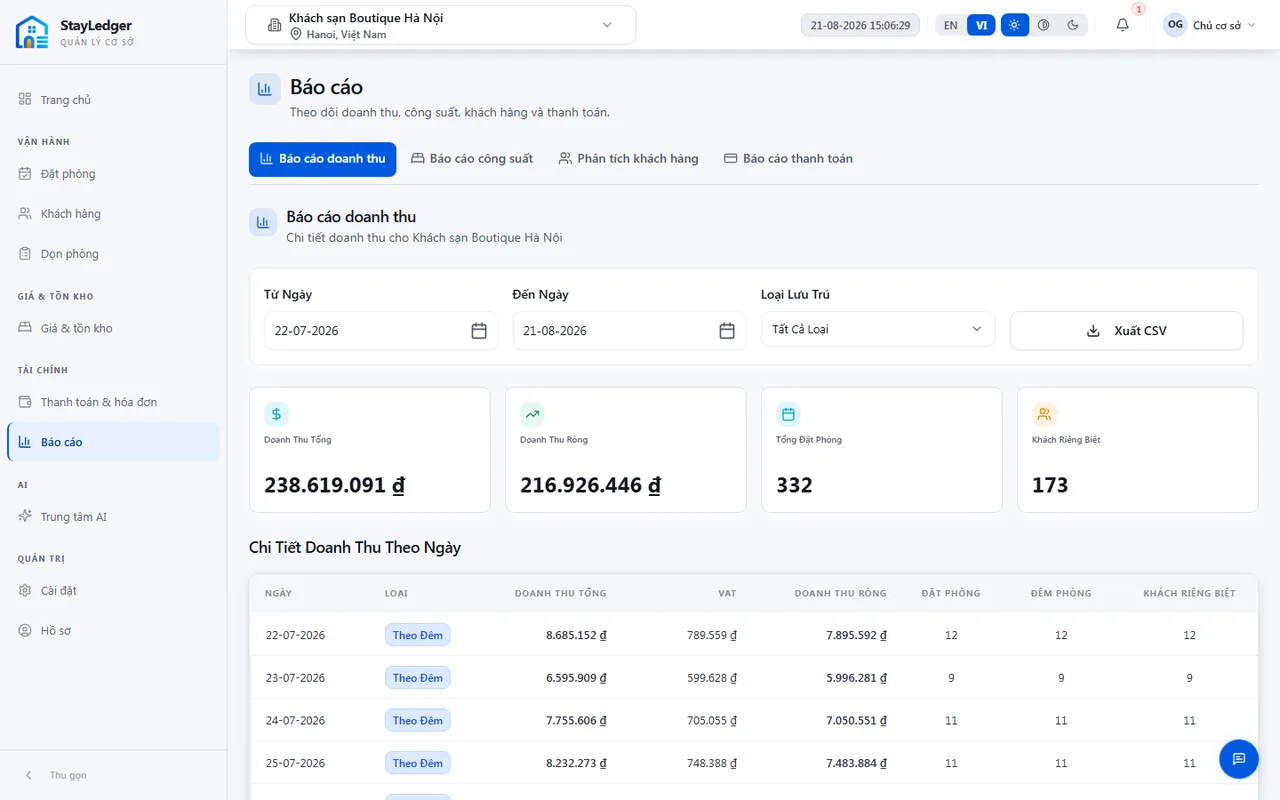This screenshot has height=800, width=1280.
Task: Click the hotel building icon
Action: [275, 25]
